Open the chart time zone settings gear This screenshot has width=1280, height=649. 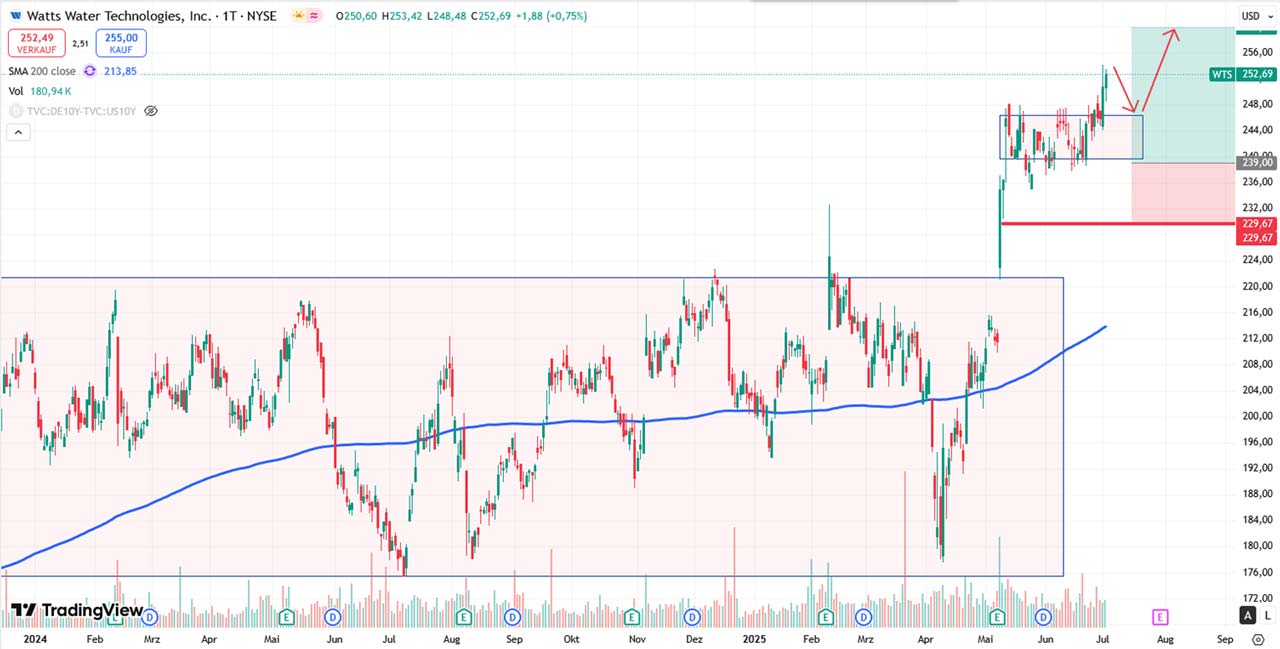[x=1258, y=638]
